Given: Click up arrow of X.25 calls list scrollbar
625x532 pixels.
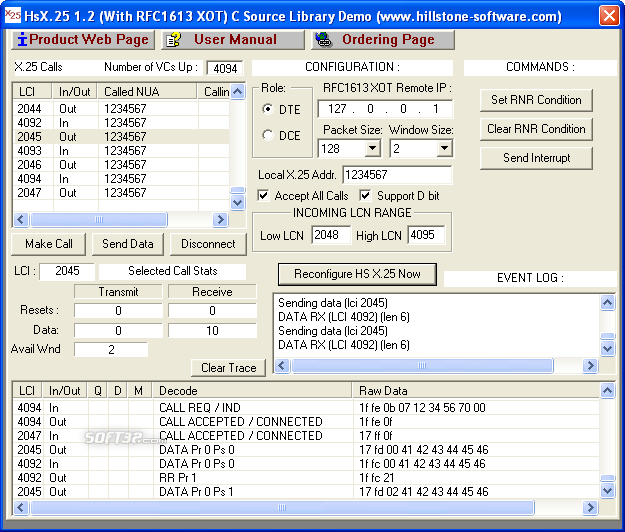Looking at the screenshot, I should [238, 92].
